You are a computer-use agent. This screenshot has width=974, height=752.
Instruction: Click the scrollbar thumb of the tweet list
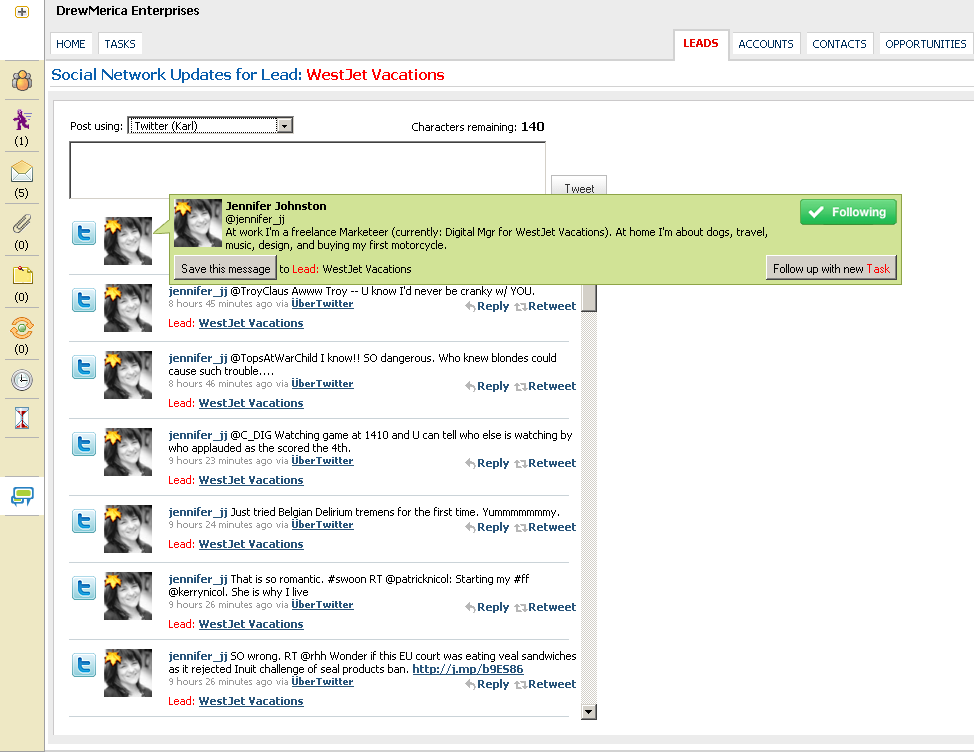click(x=589, y=298)
